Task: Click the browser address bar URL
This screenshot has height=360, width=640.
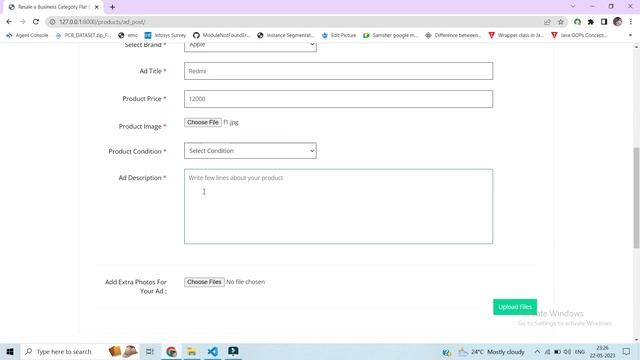Action: click(x=102, y=22)
